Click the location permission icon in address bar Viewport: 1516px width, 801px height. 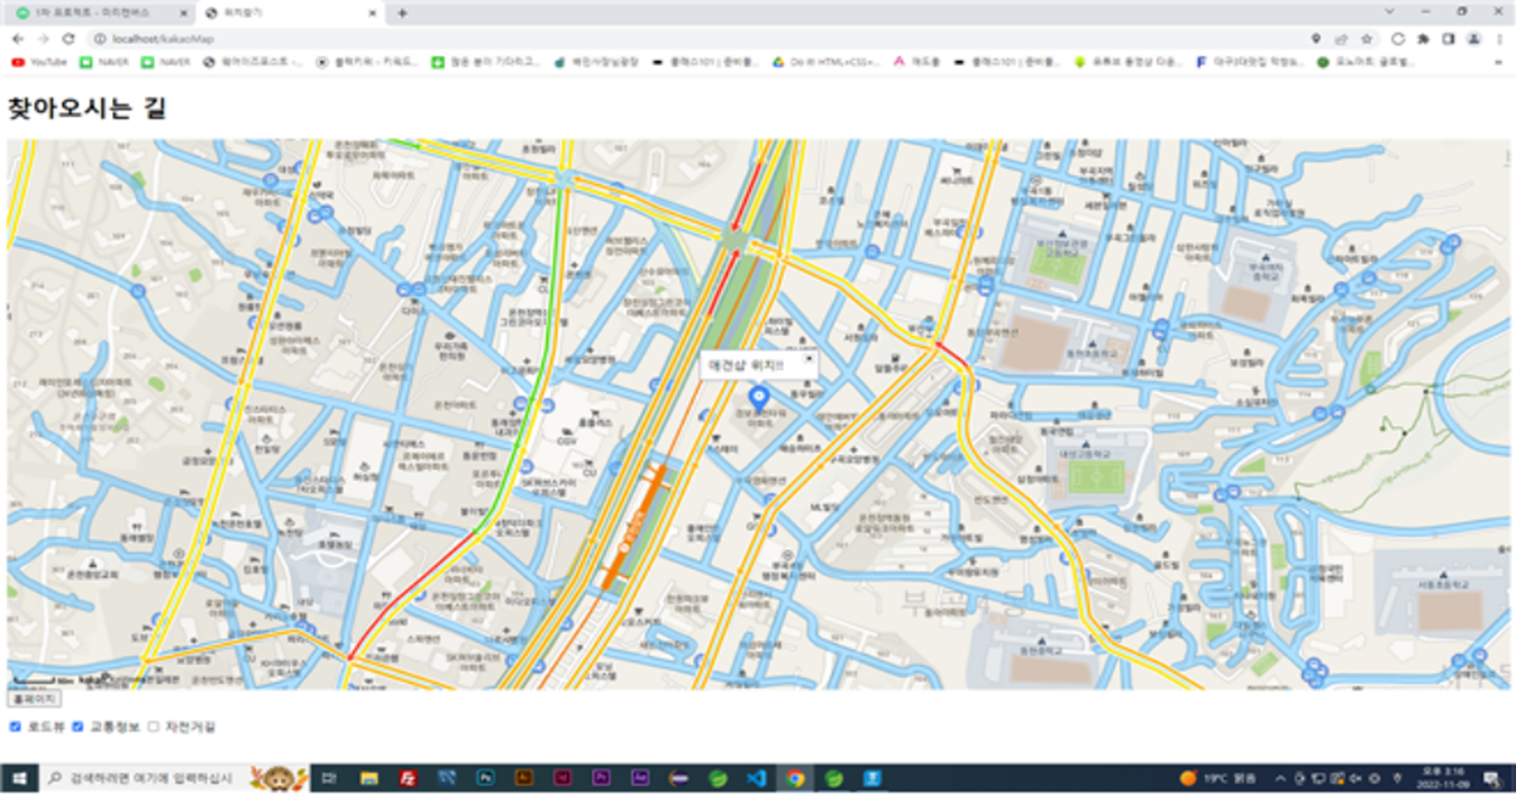pos(1316,39)
